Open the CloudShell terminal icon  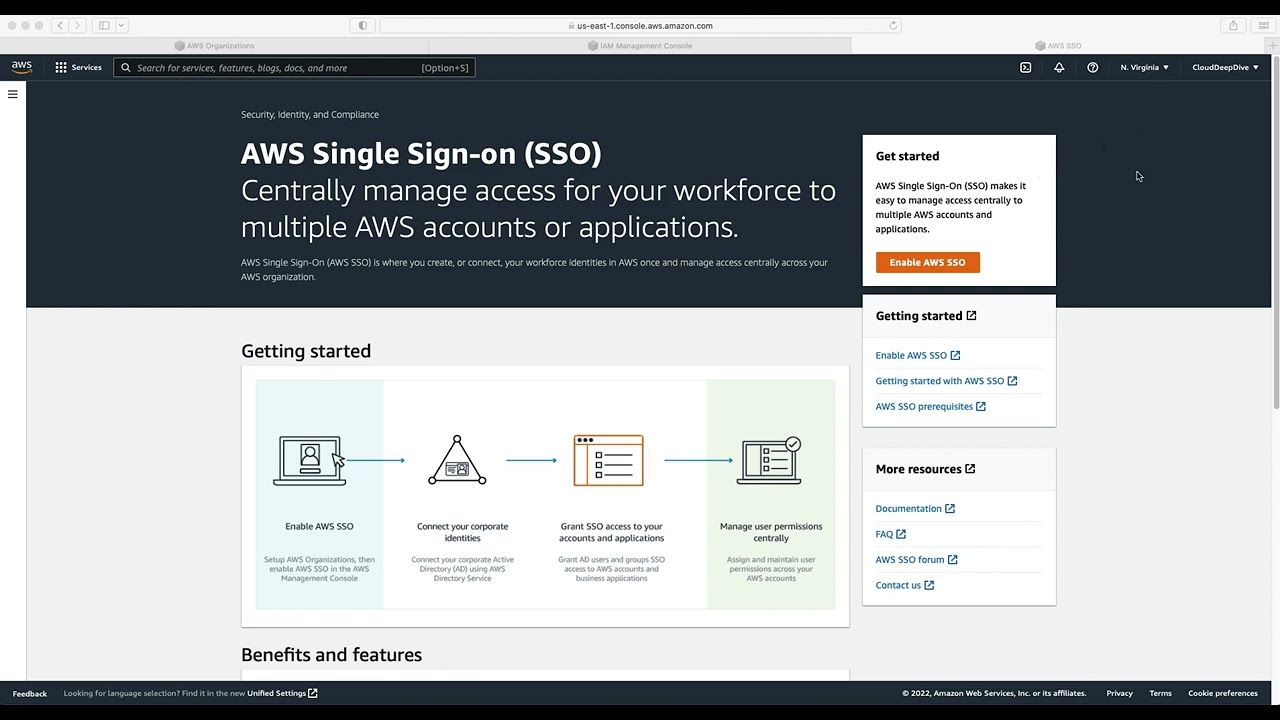(1025, 67)
